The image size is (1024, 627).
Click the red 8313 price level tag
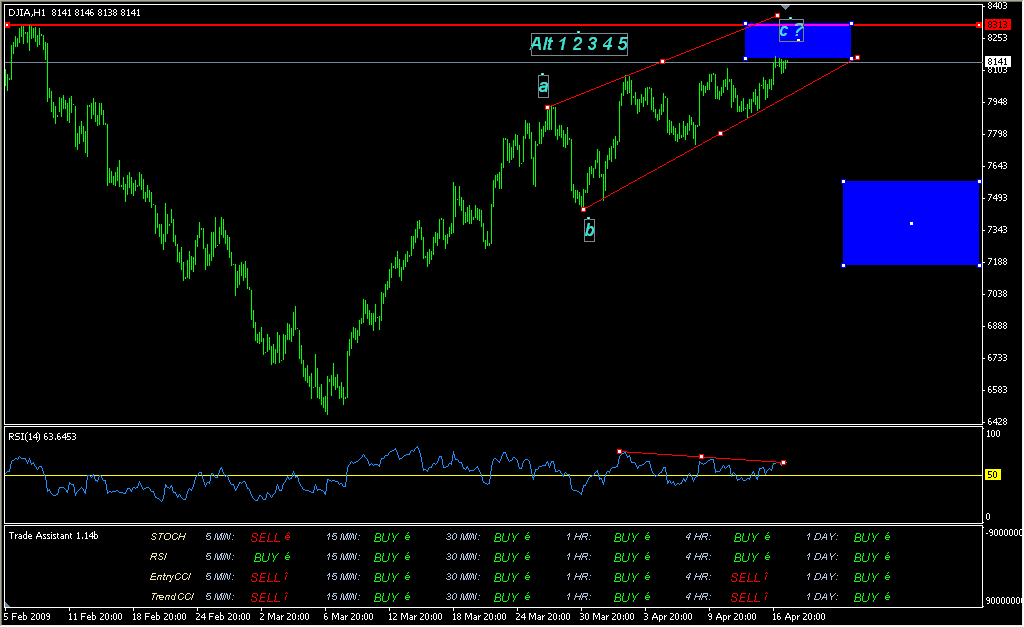pos(997,24)
